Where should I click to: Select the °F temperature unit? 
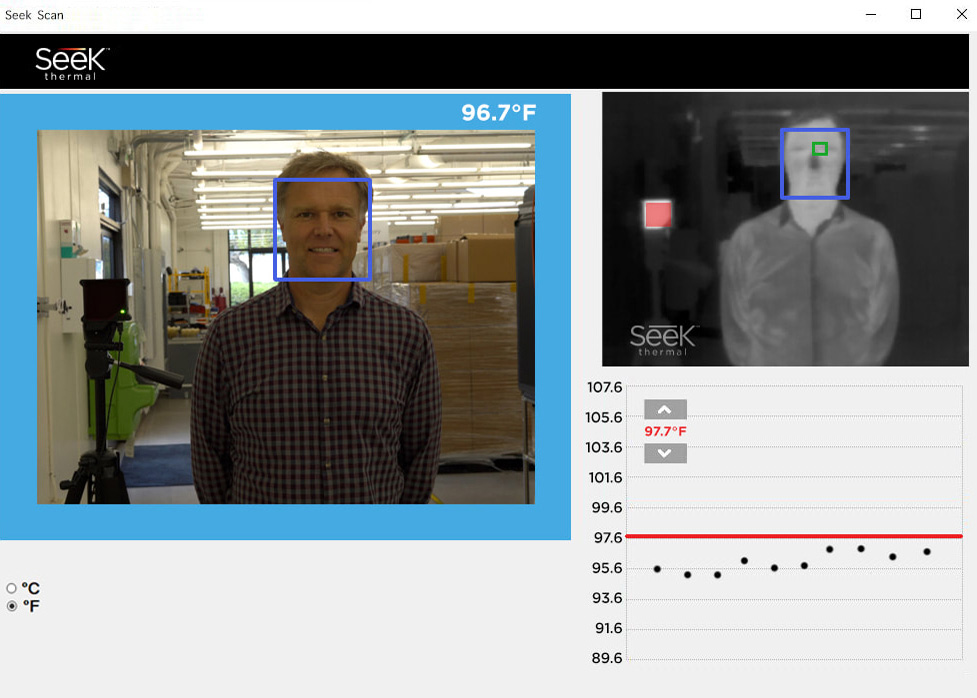pyautogui.click(x=11, y=606)
